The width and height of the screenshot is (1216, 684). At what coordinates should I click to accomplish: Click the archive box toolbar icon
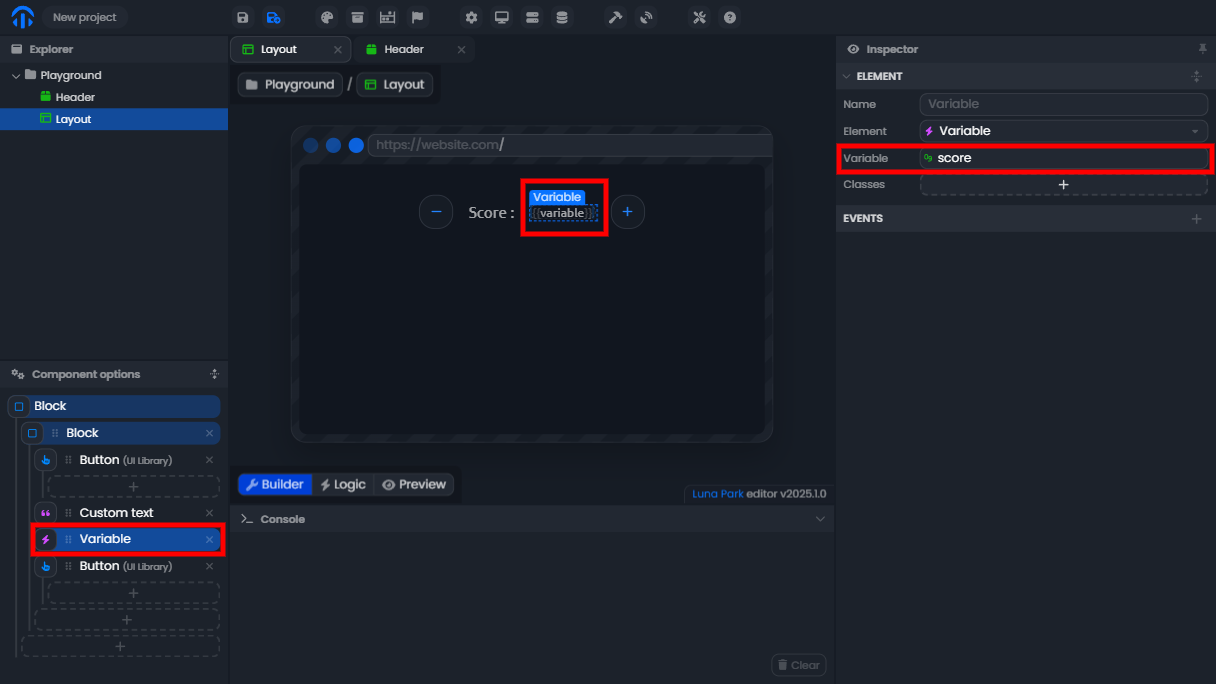point(356,18)
